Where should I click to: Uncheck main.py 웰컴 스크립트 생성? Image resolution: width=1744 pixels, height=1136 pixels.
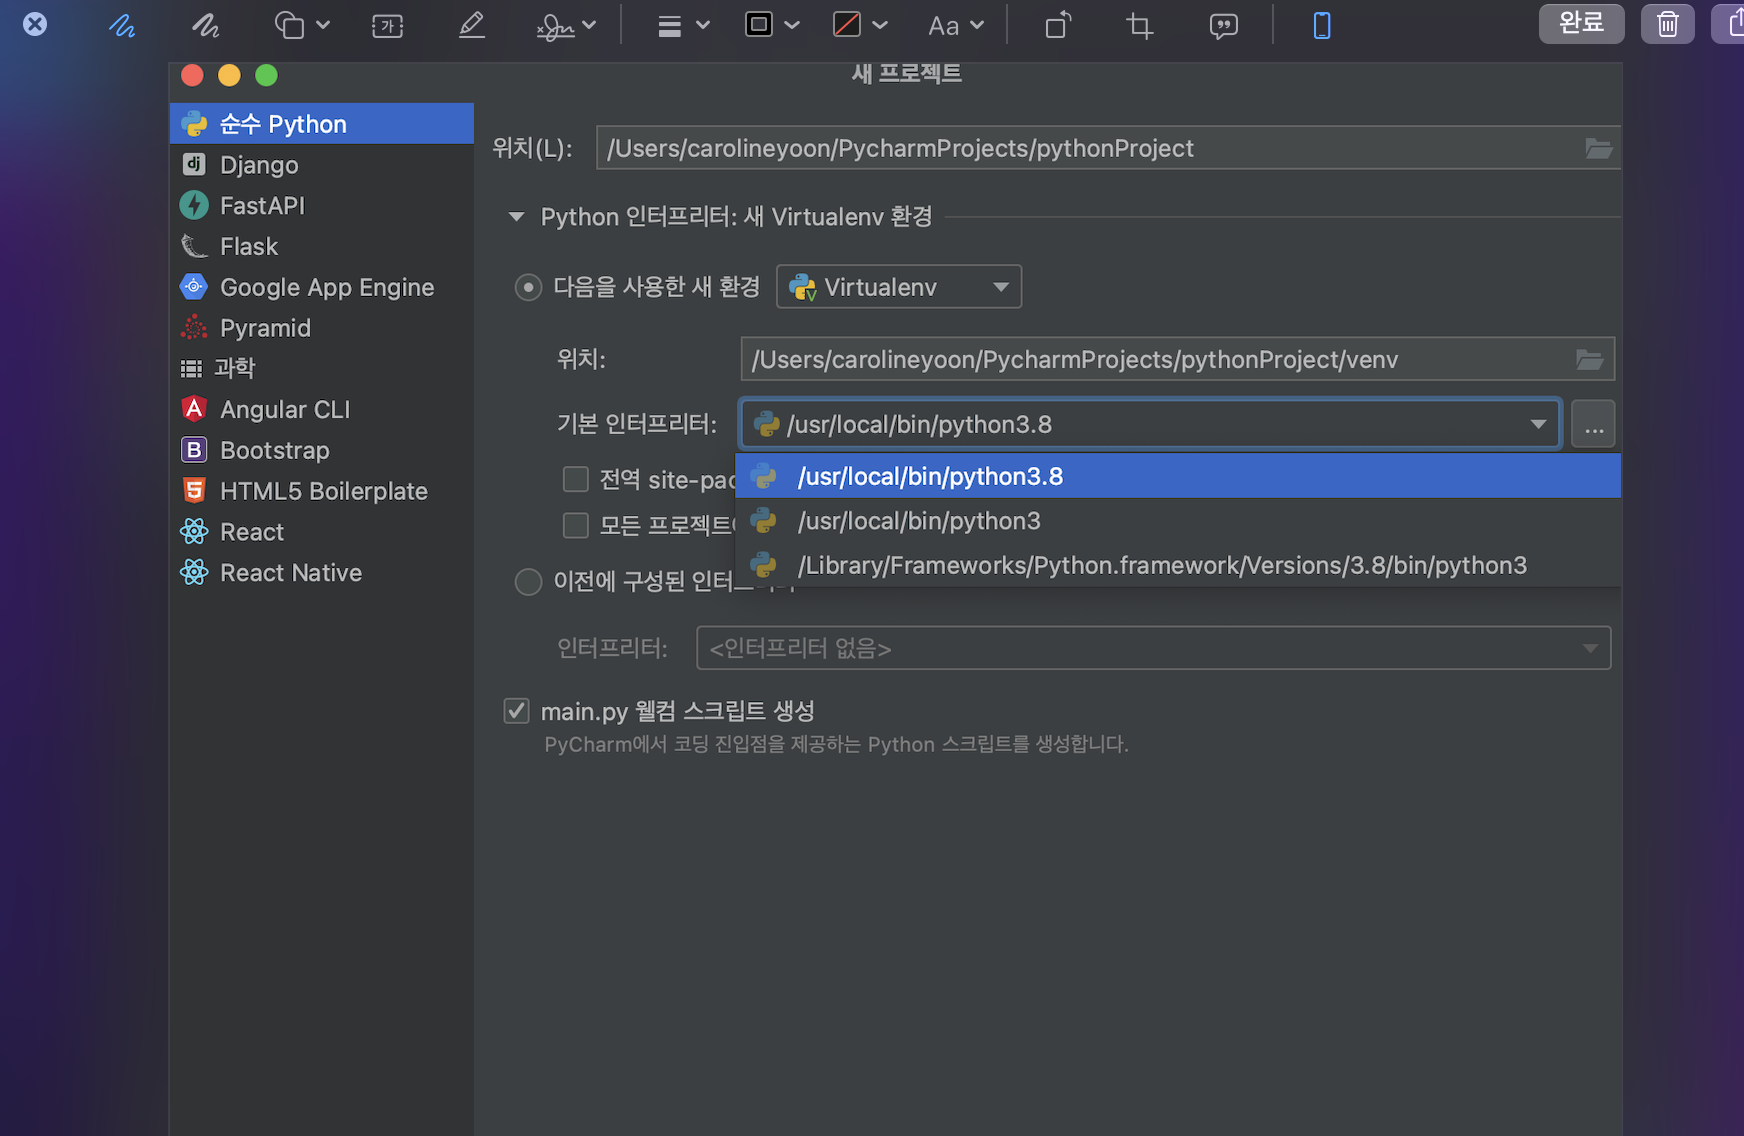(516, 711)
